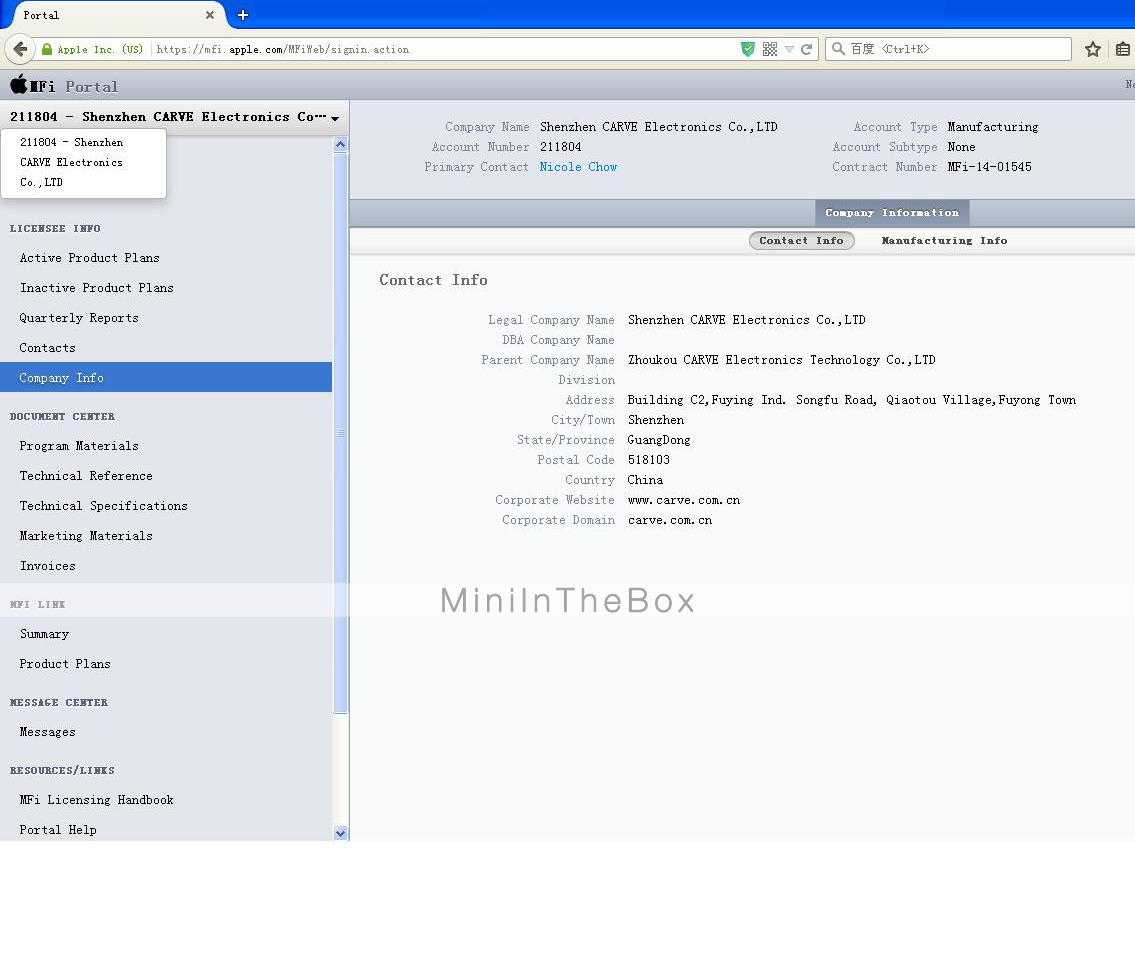The height and width of the screenshot is (957, 1135).
Task: Click the QR code icon in address bar
Action: pos(770,49)
